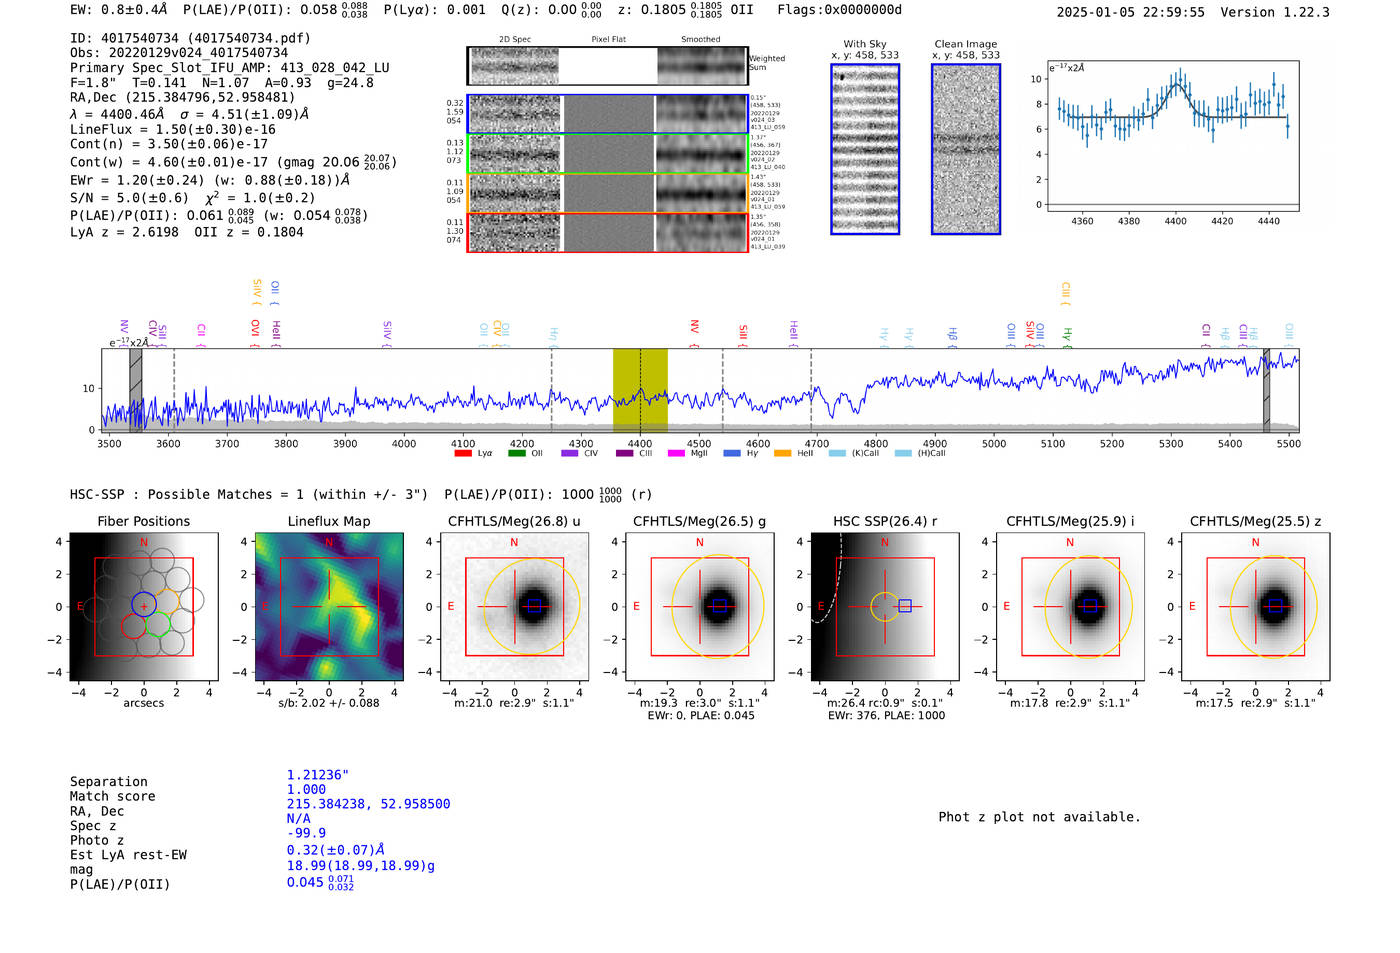Screen dimensions: 1400x953
Task: Open the CFHTLS/Meg(25.5) z cutout
Action: (x=1255, y=607)
